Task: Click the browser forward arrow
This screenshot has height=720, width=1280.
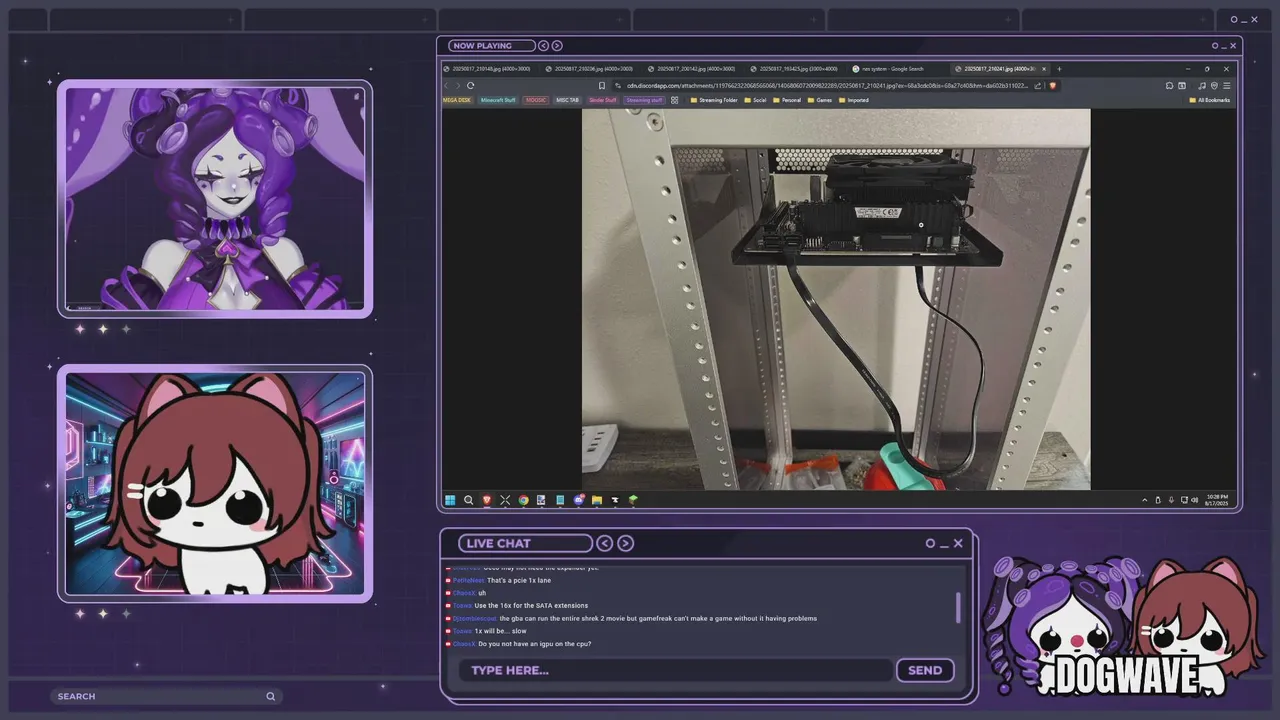Action: (x=458, y=86)
